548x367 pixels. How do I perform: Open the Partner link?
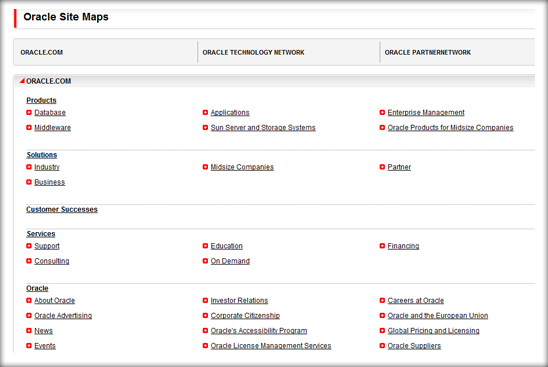[x=399, y=167]
